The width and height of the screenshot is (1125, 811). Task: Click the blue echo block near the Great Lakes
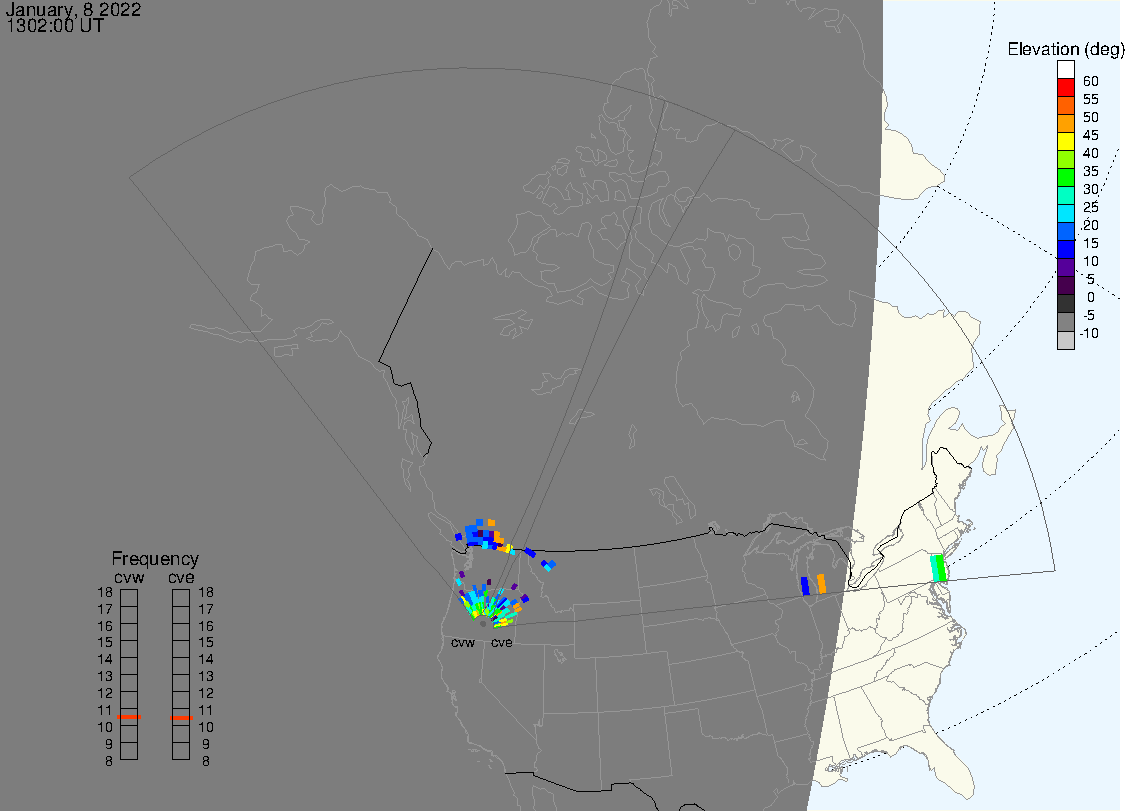(805, 586)
